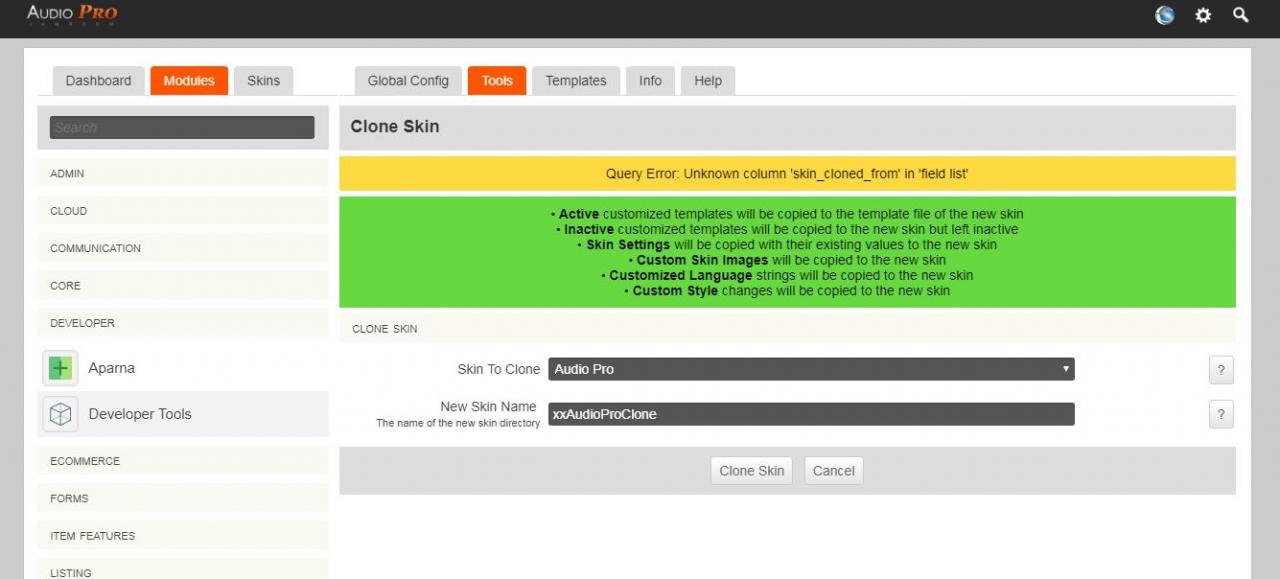Expand the FORMS category

coord(183,498)
